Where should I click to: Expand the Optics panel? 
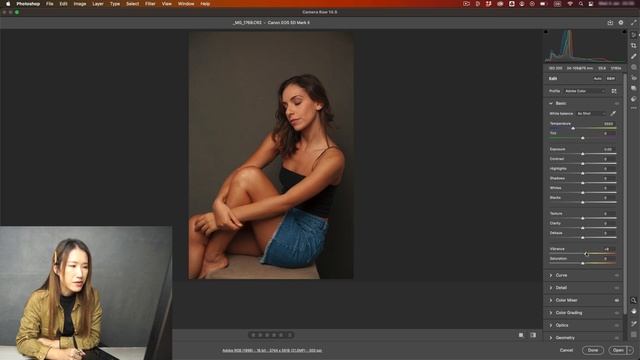551,326
